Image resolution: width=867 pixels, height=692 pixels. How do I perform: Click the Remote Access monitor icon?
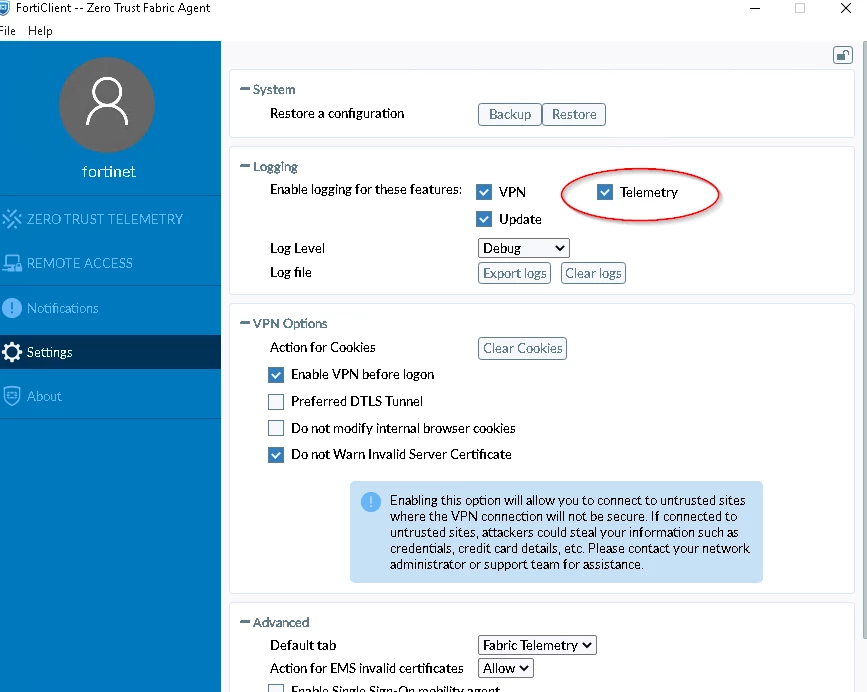coord(12,263)
